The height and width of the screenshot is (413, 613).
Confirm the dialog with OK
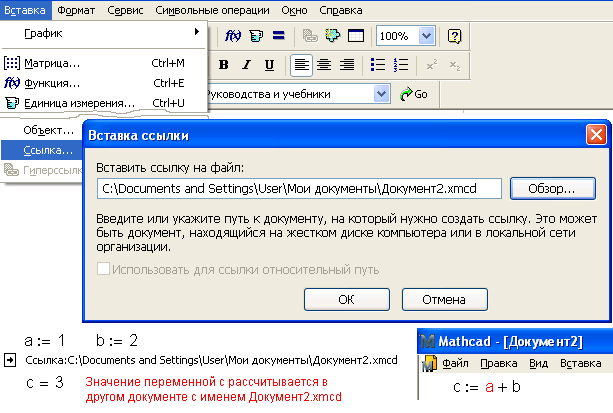tap(347, 300)
